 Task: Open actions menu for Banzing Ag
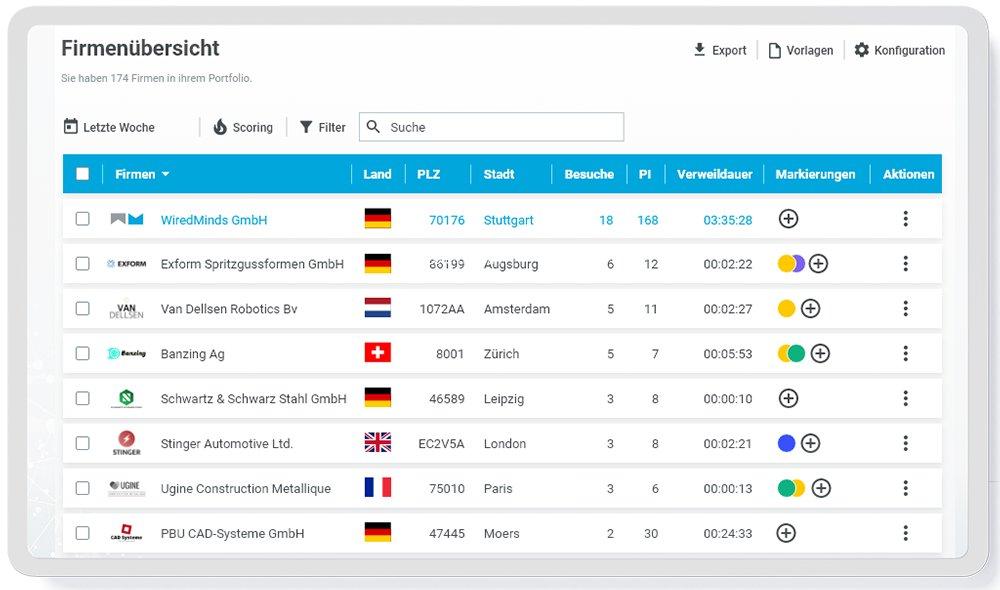click(x=906, y=353)
